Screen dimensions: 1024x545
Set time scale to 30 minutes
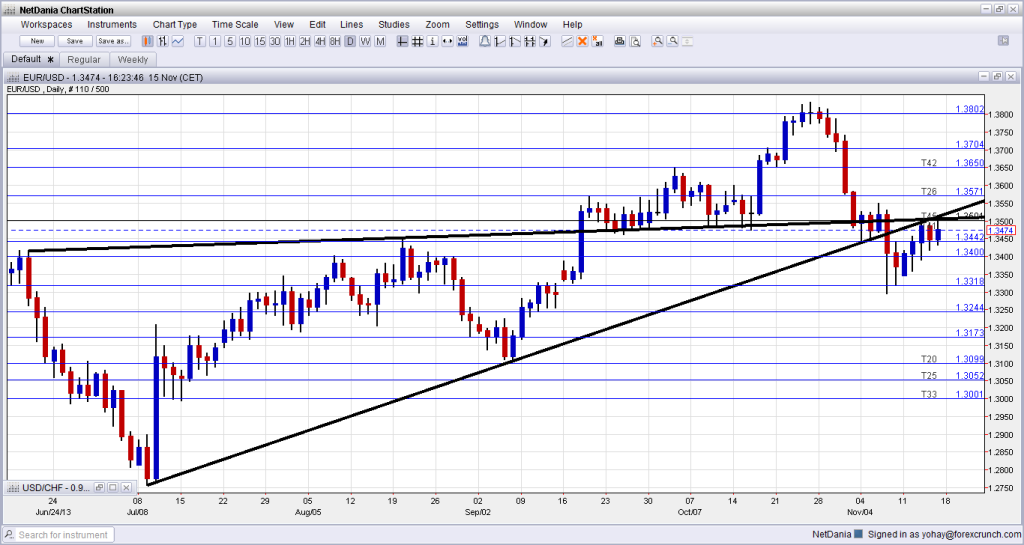(275, 41)
